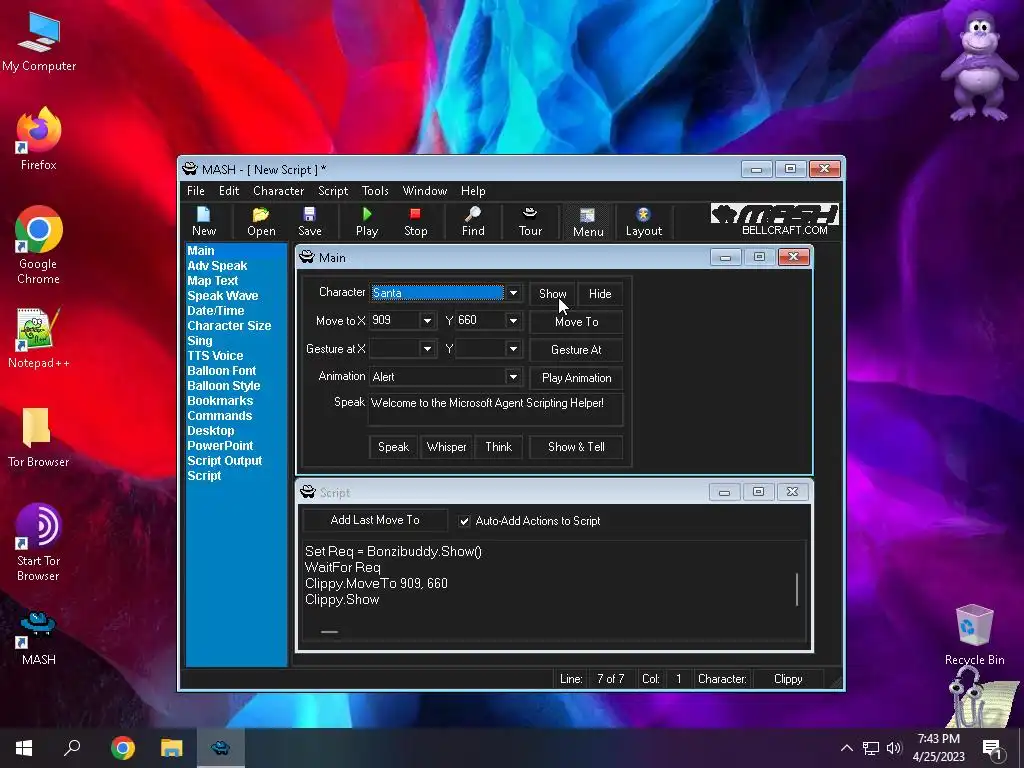Screen dimensions: 1024x768
Task: Select Adv Speak in sidebar
Action: coord(217,266)
